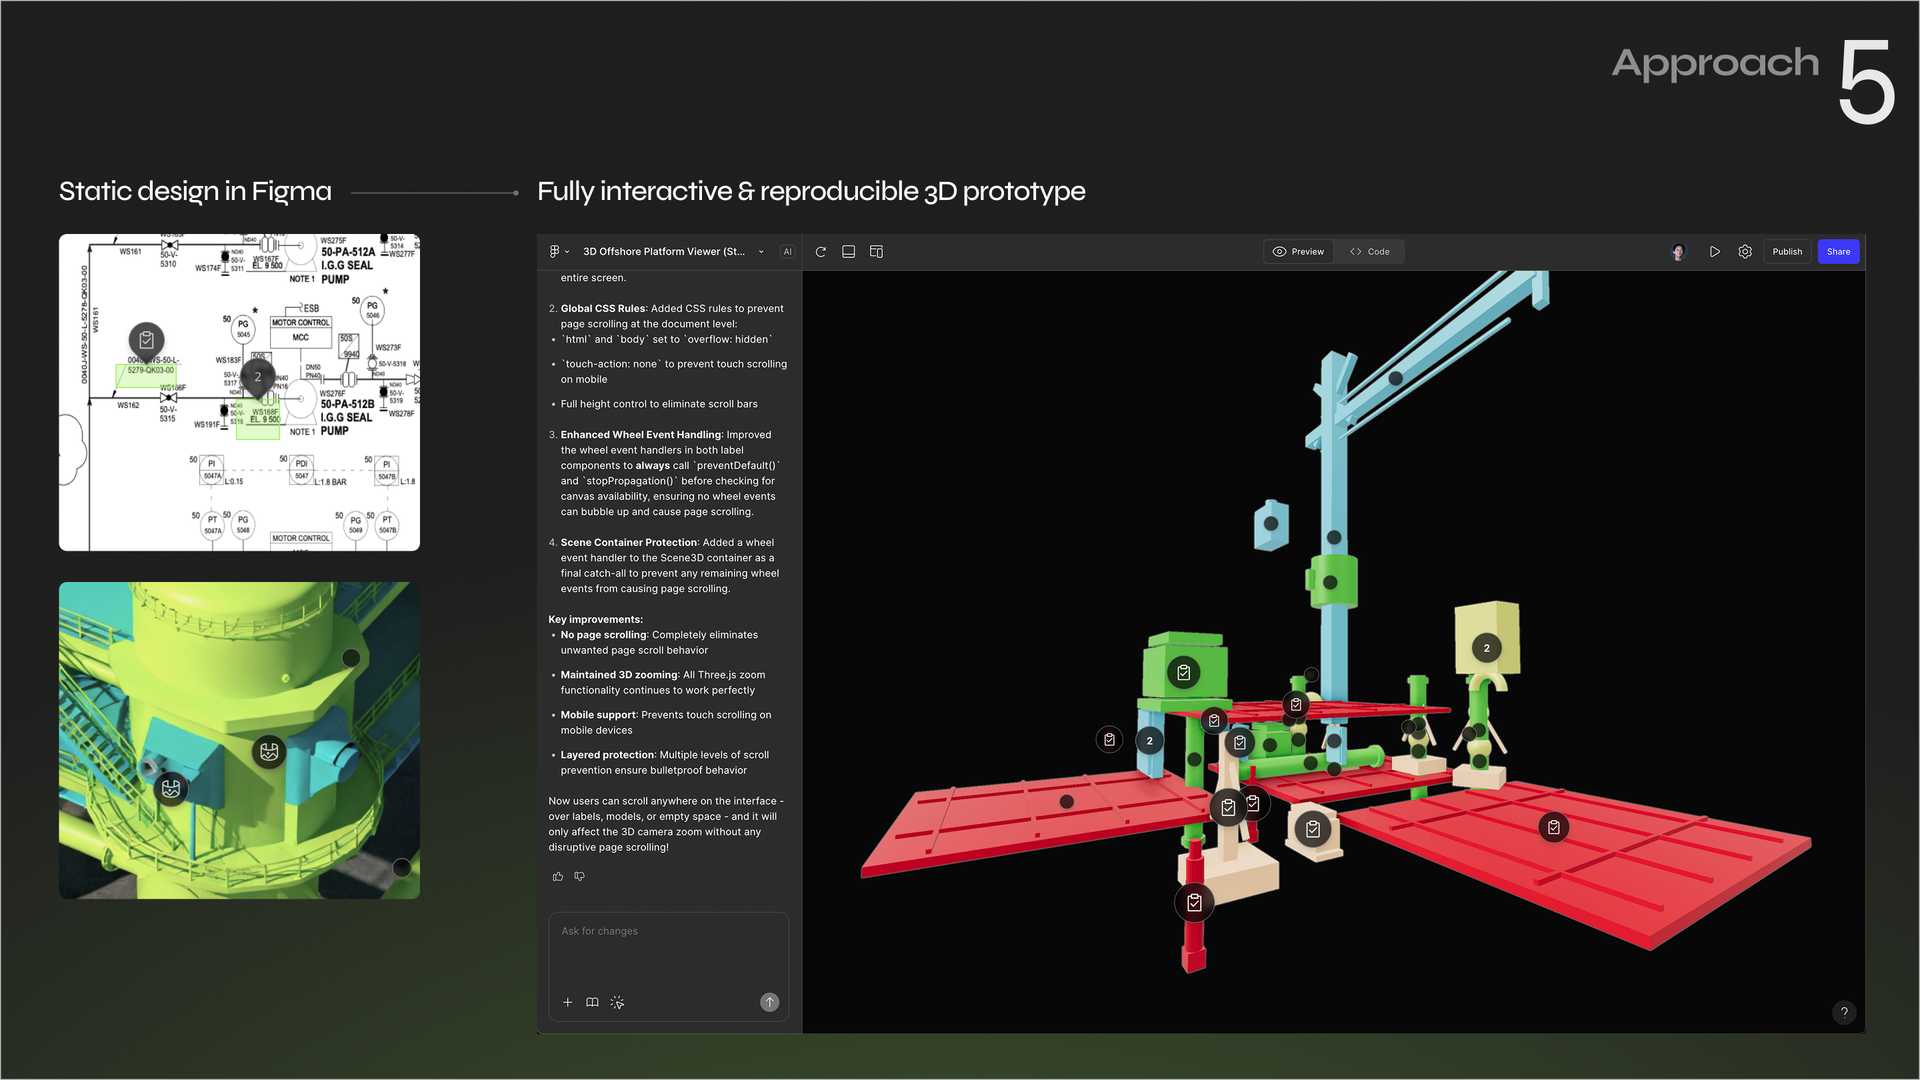The height and width of the screenshot is (1080, 1920).
Task: Click the thumbs up feedback icon
Action: (558, 877)
